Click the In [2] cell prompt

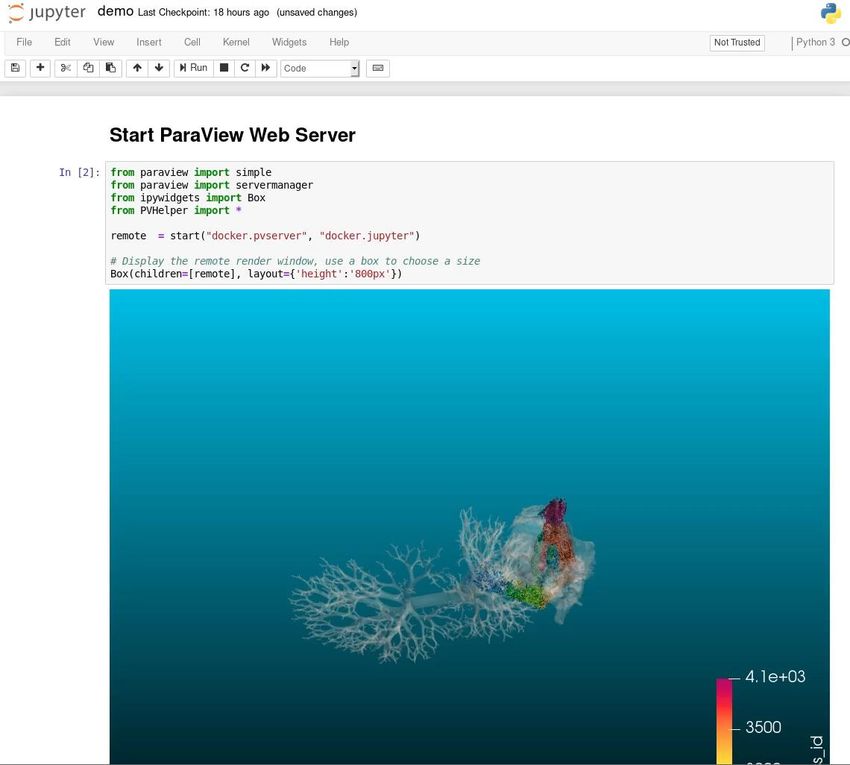(x=80, y=172)
